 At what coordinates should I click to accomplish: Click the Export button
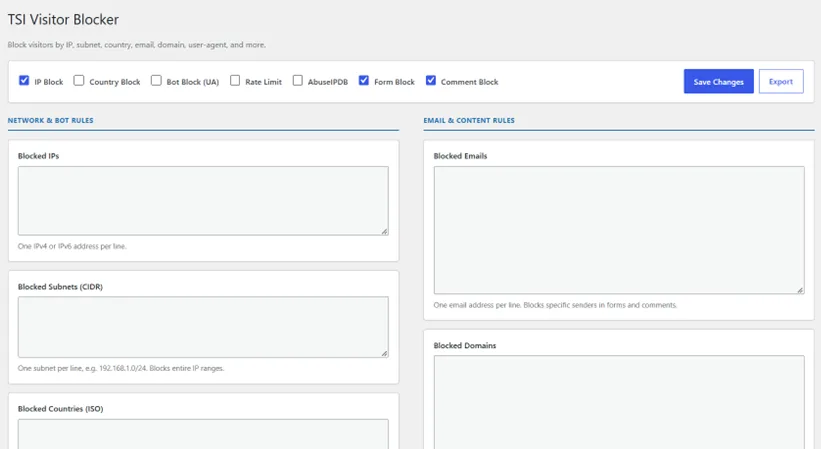(x=781, y=82)
